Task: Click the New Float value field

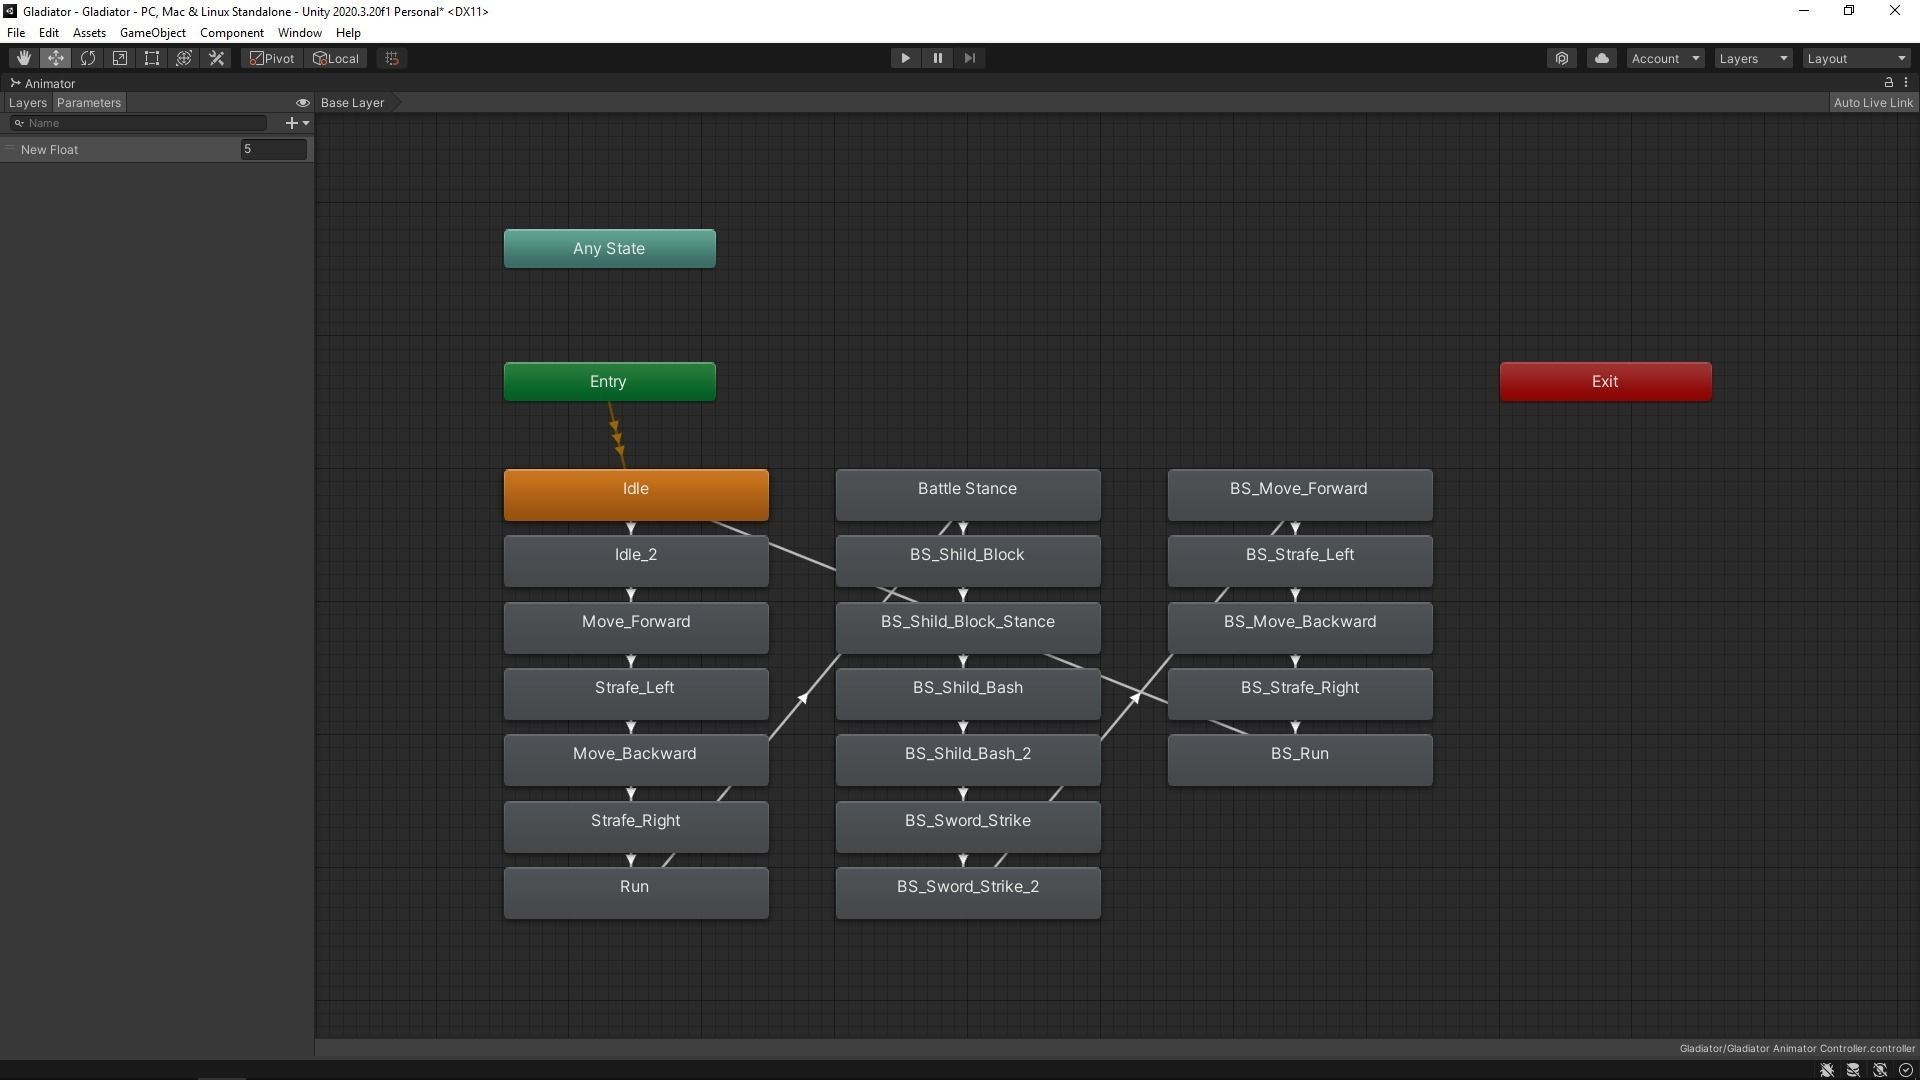Action: click(273, 149)
